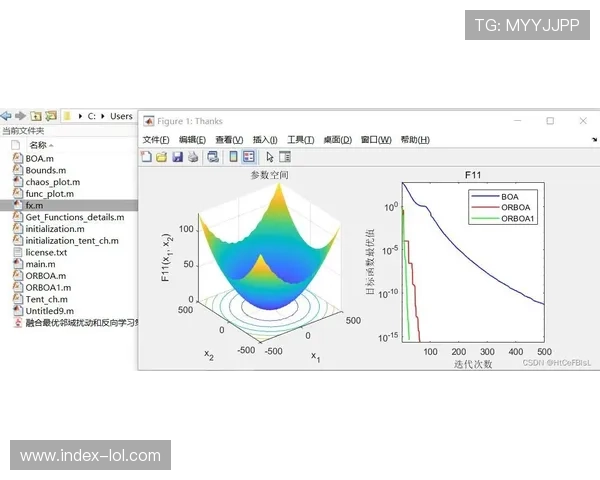Open the Property Inspector icon
The width and height of the screenshot is (600, 480).
coord(285,157)
